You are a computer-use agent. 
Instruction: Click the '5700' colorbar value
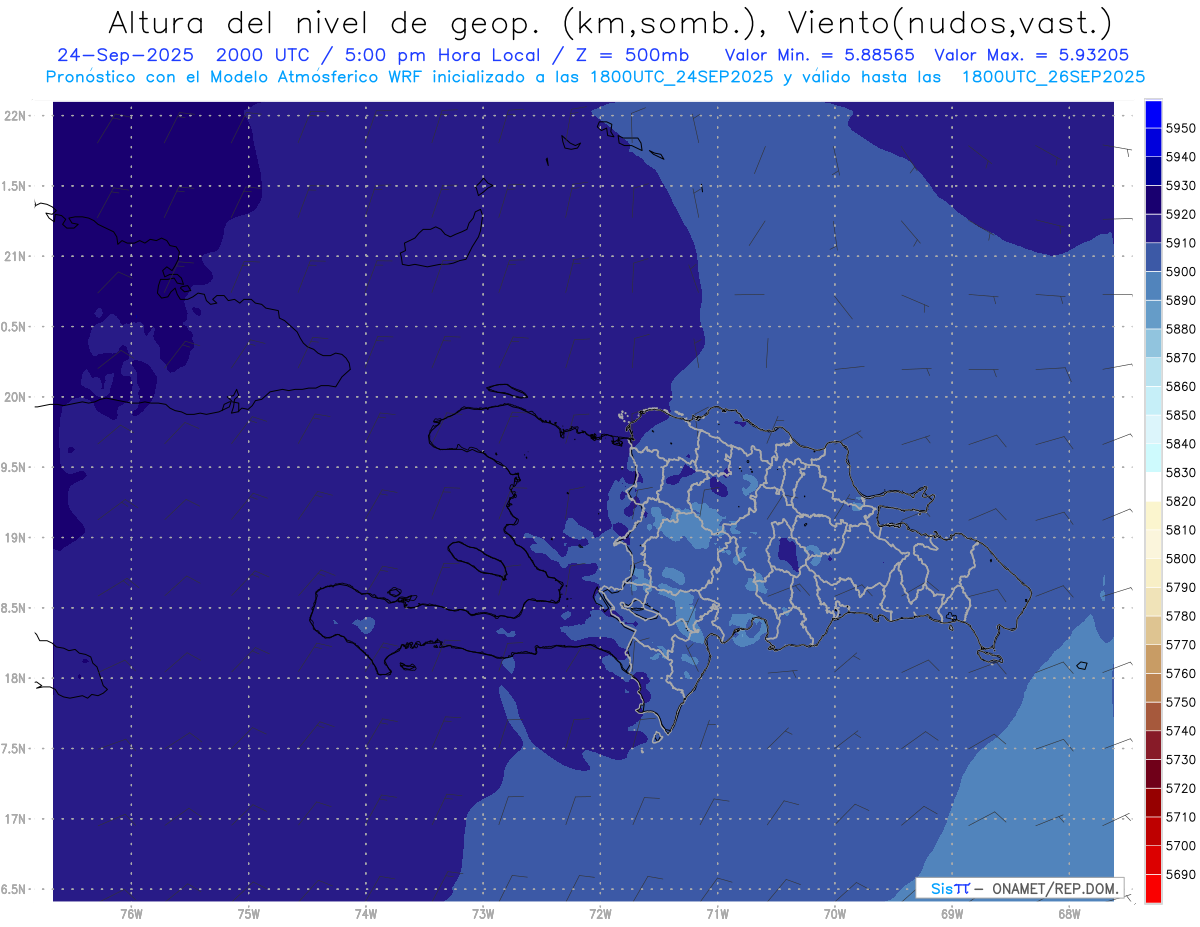point(1180,846)
